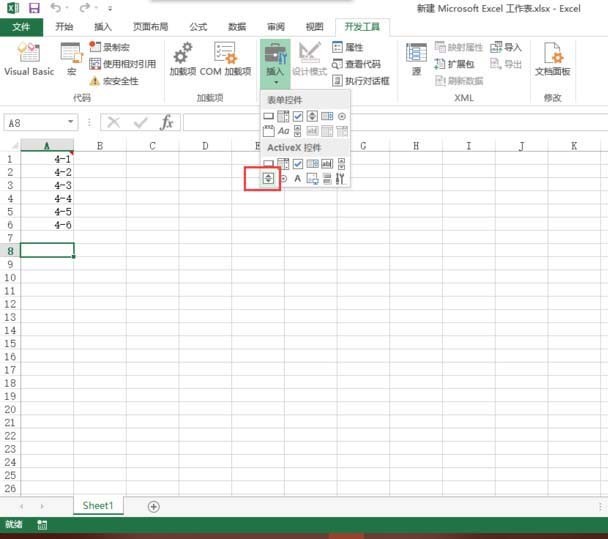Switch to the 公式 Formulas tab

(x=198, y=27)
